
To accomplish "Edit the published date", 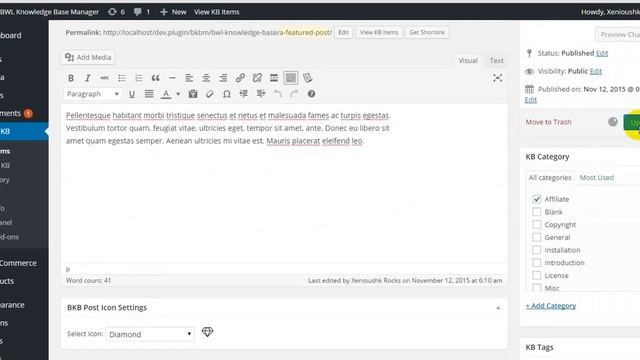I will click(x=531, y=100).
